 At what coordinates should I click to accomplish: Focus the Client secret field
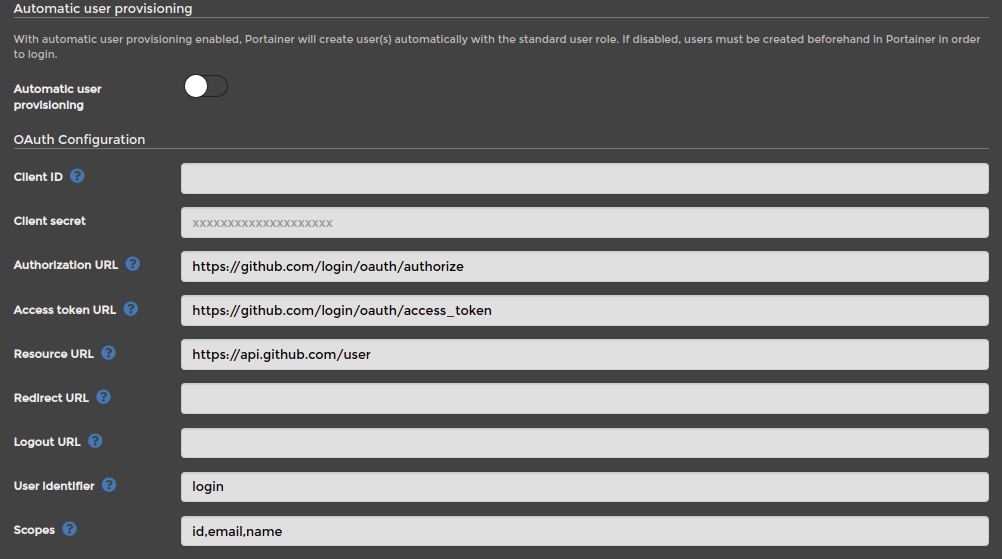585,222
